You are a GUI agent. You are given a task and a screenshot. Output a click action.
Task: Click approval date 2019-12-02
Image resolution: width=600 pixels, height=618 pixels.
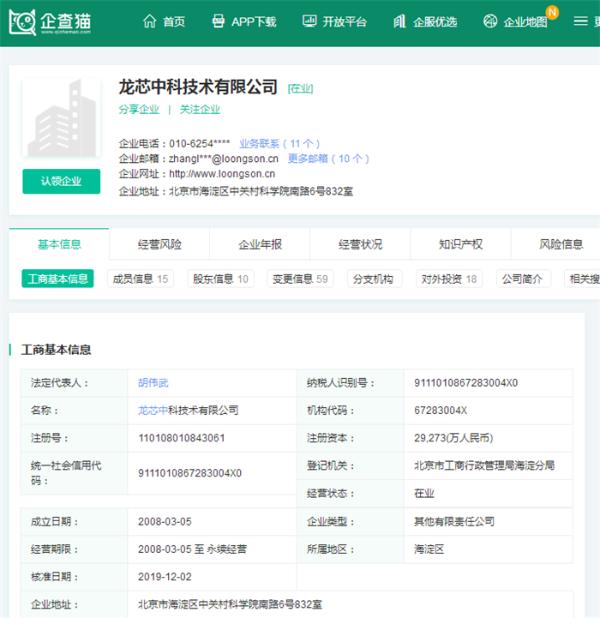[x=165, y=577]
